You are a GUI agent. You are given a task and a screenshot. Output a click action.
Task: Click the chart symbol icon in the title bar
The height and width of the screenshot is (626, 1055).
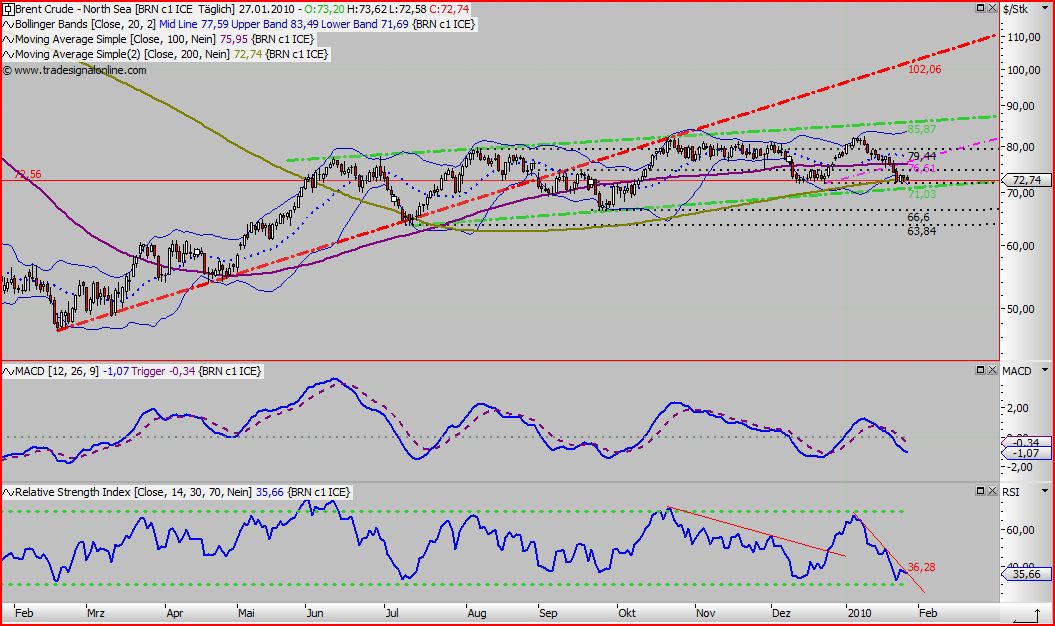click(x=7, y=8)
